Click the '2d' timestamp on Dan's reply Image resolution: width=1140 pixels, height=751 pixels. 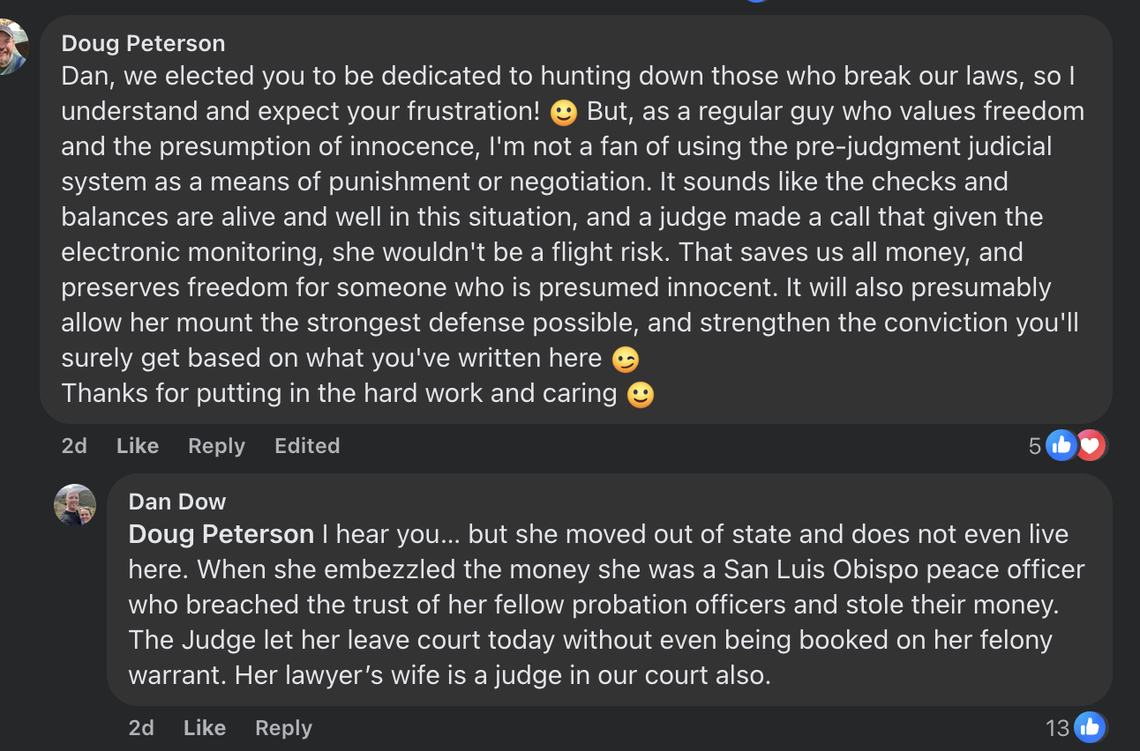142,728
